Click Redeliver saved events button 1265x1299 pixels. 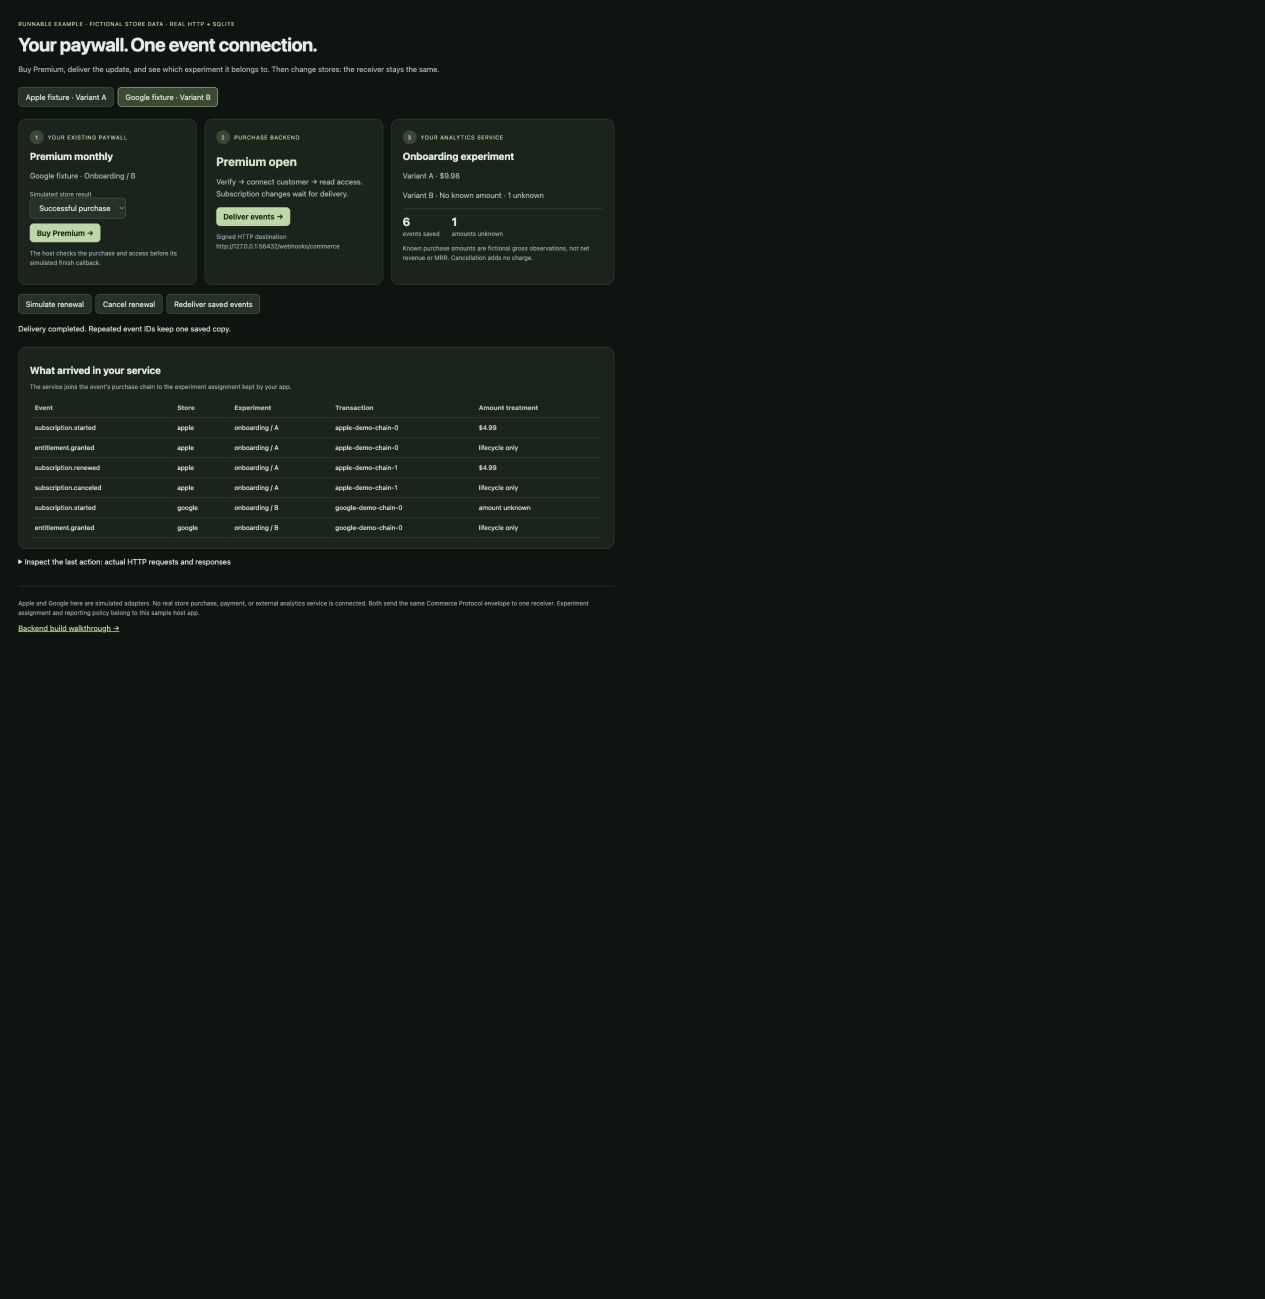click(213, 304)
